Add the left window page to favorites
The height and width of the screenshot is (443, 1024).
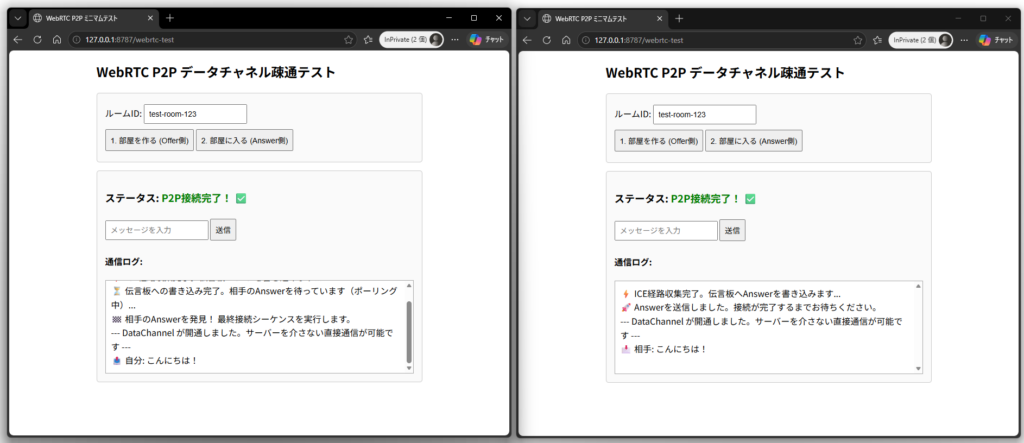point(349,40)
